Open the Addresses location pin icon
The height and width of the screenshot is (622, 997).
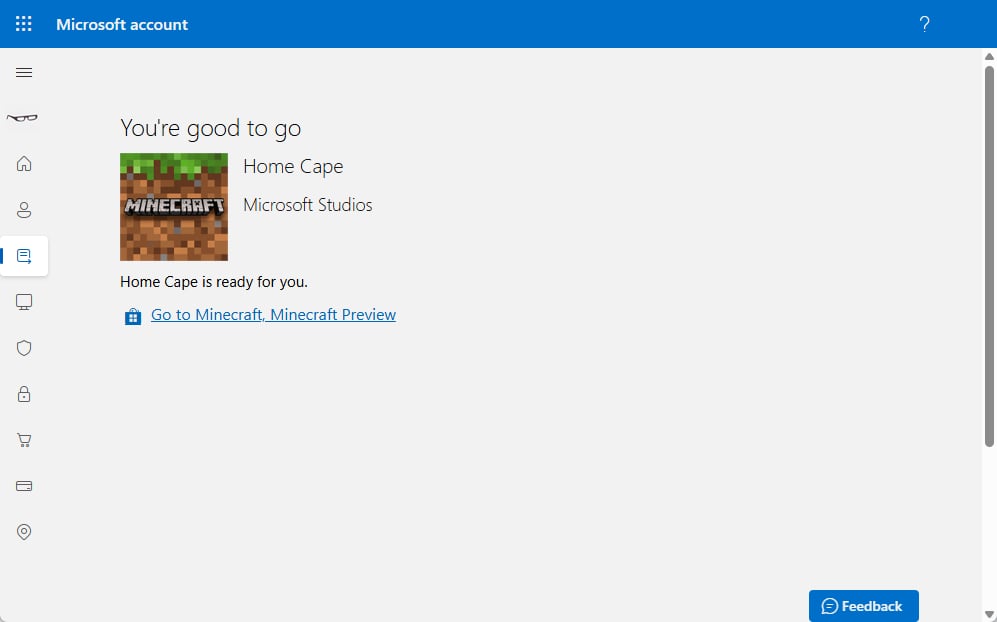point(24,532)
